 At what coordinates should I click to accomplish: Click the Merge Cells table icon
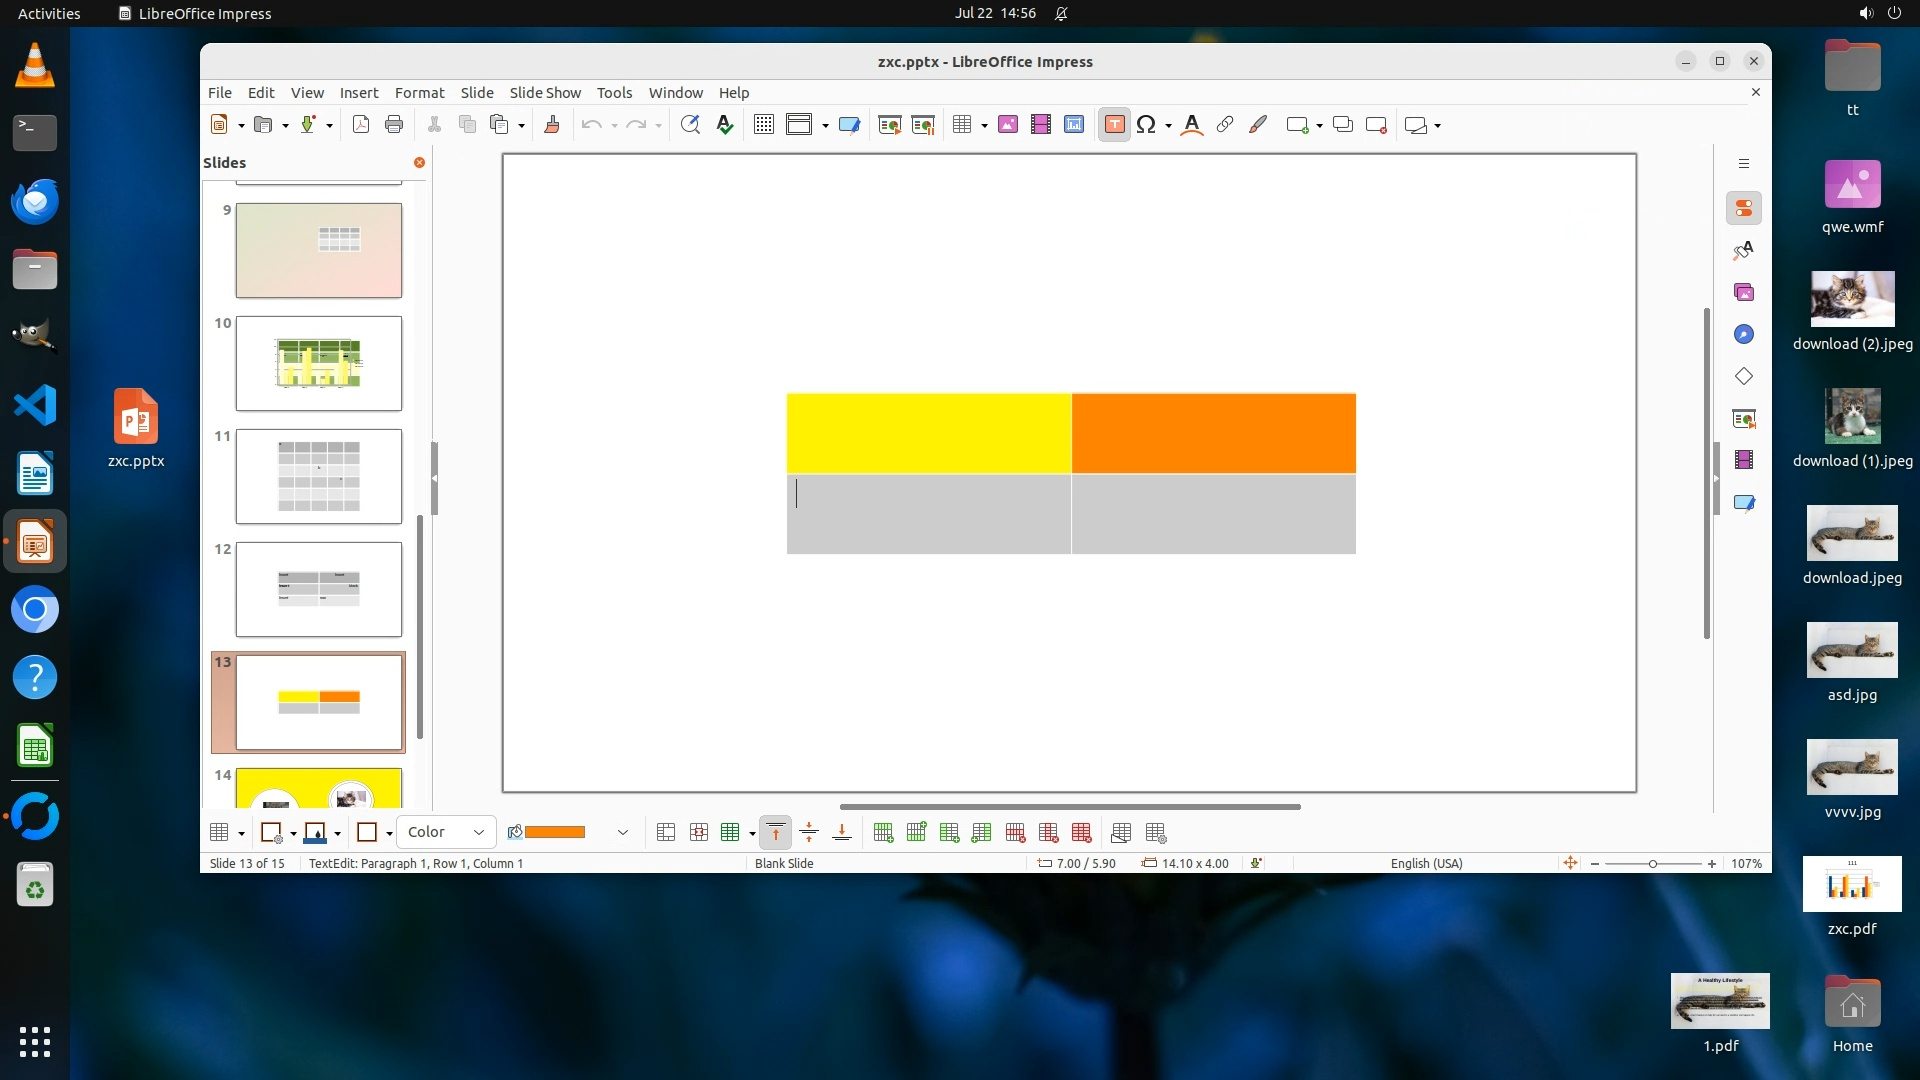(666, 833)
